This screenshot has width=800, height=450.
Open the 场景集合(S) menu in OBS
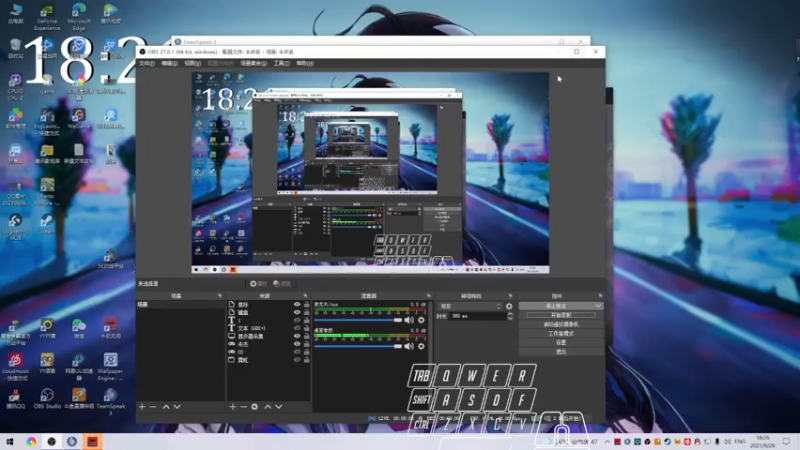coord(254,63)
